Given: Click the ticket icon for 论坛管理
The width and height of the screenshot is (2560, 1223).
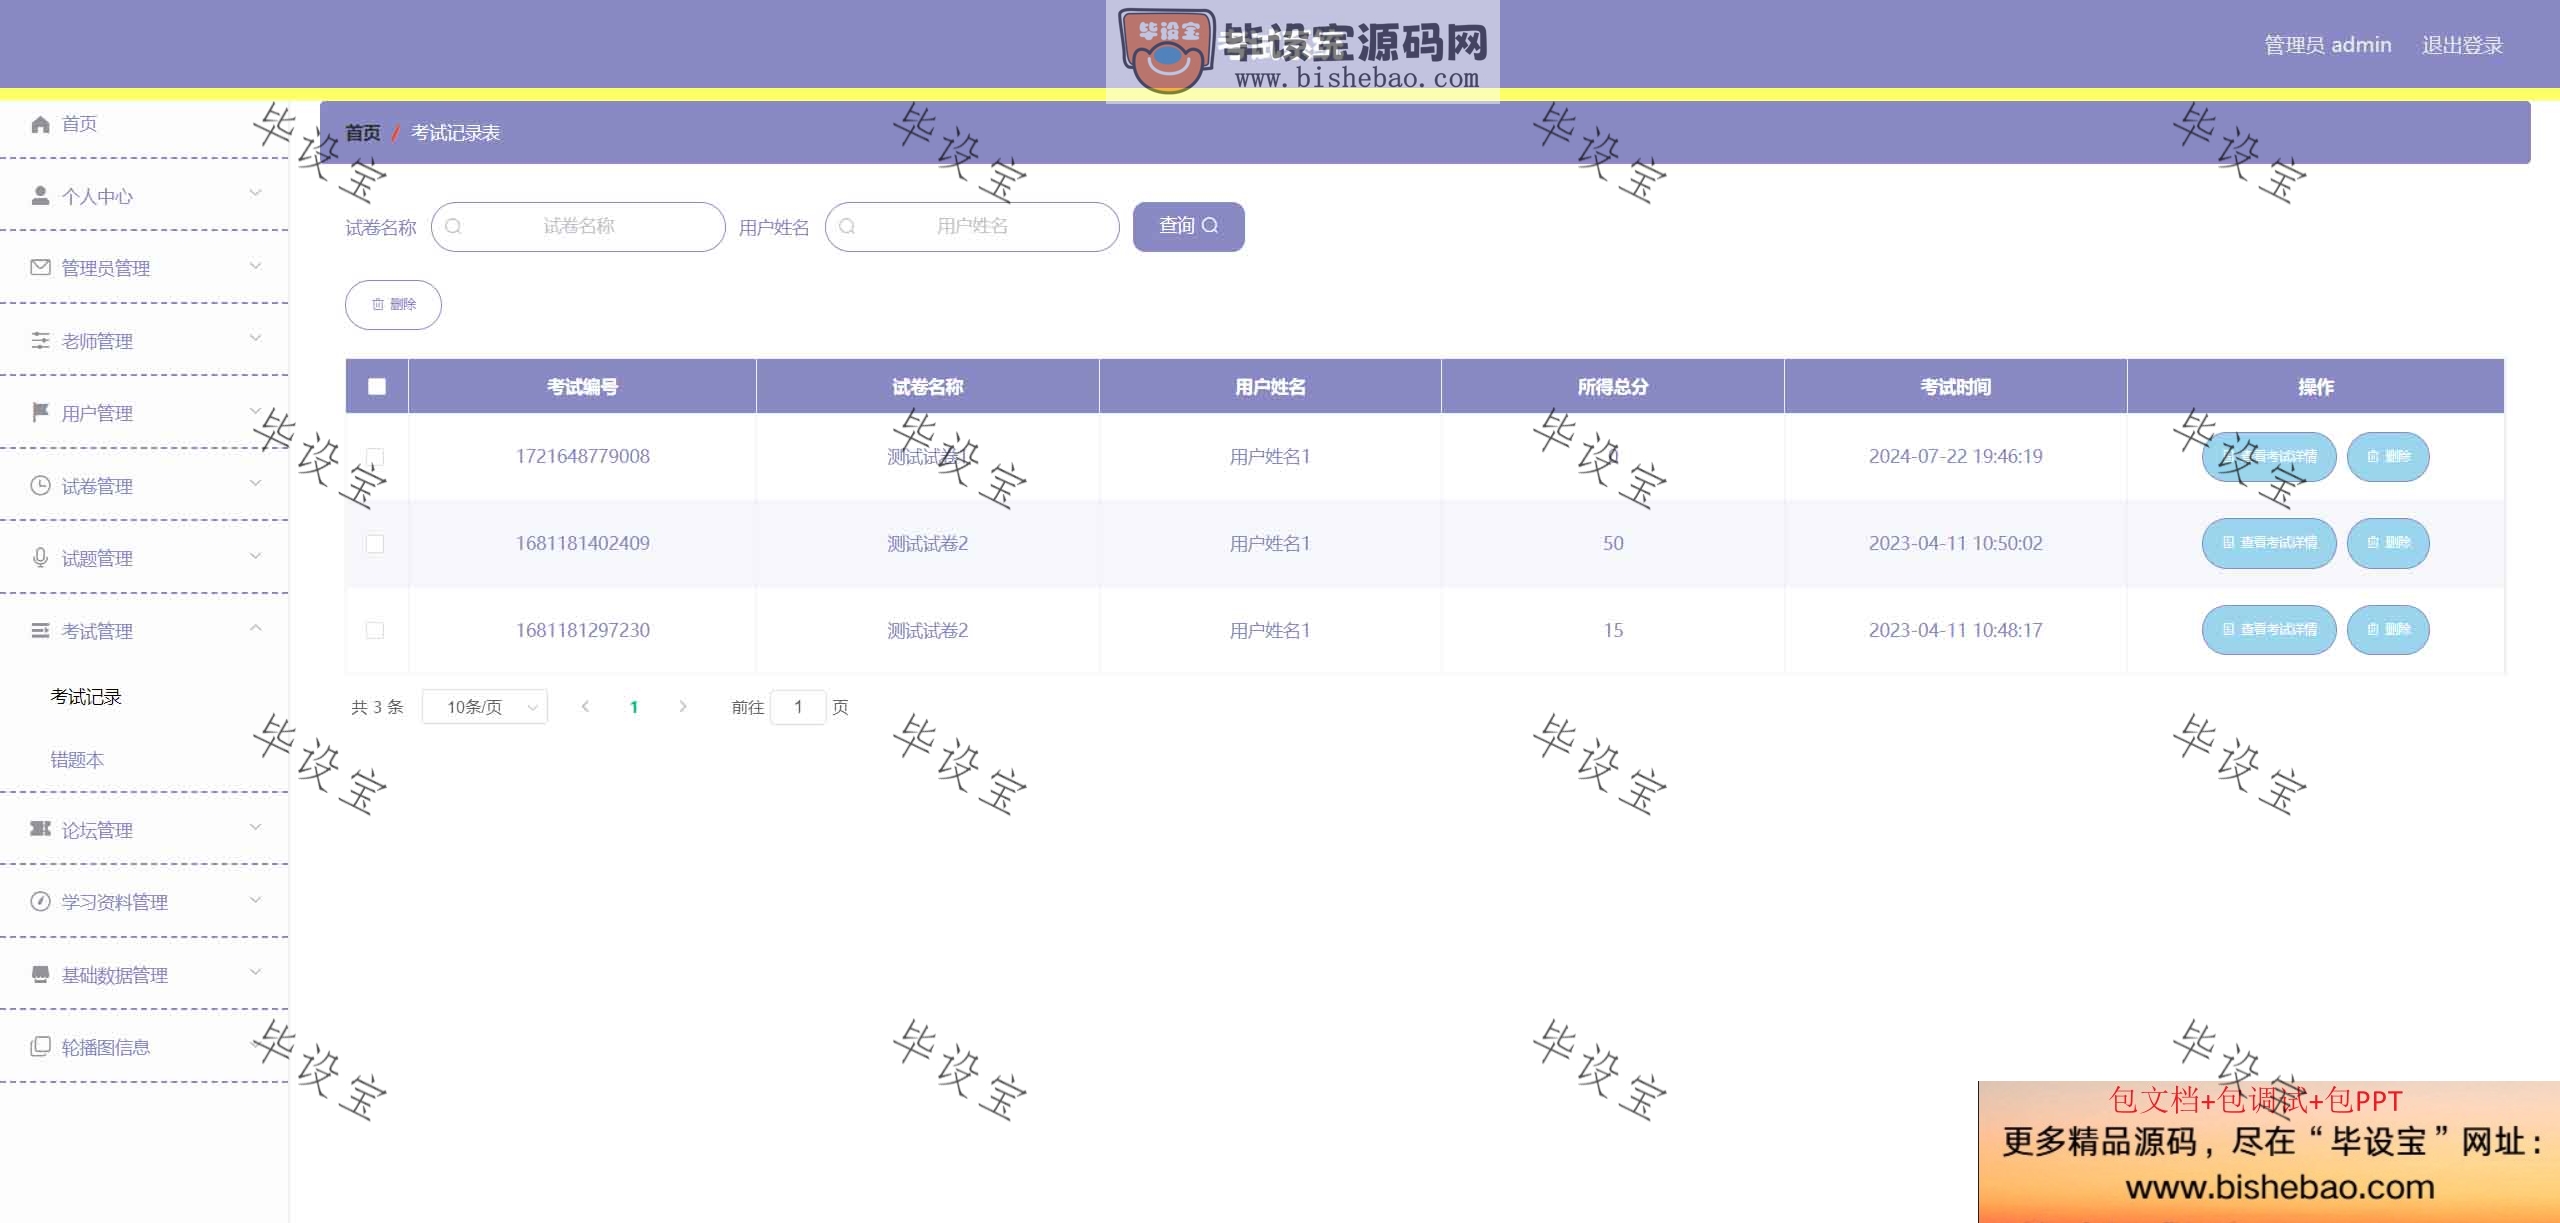Looking at the screenshot, I should tap(40, 829).
